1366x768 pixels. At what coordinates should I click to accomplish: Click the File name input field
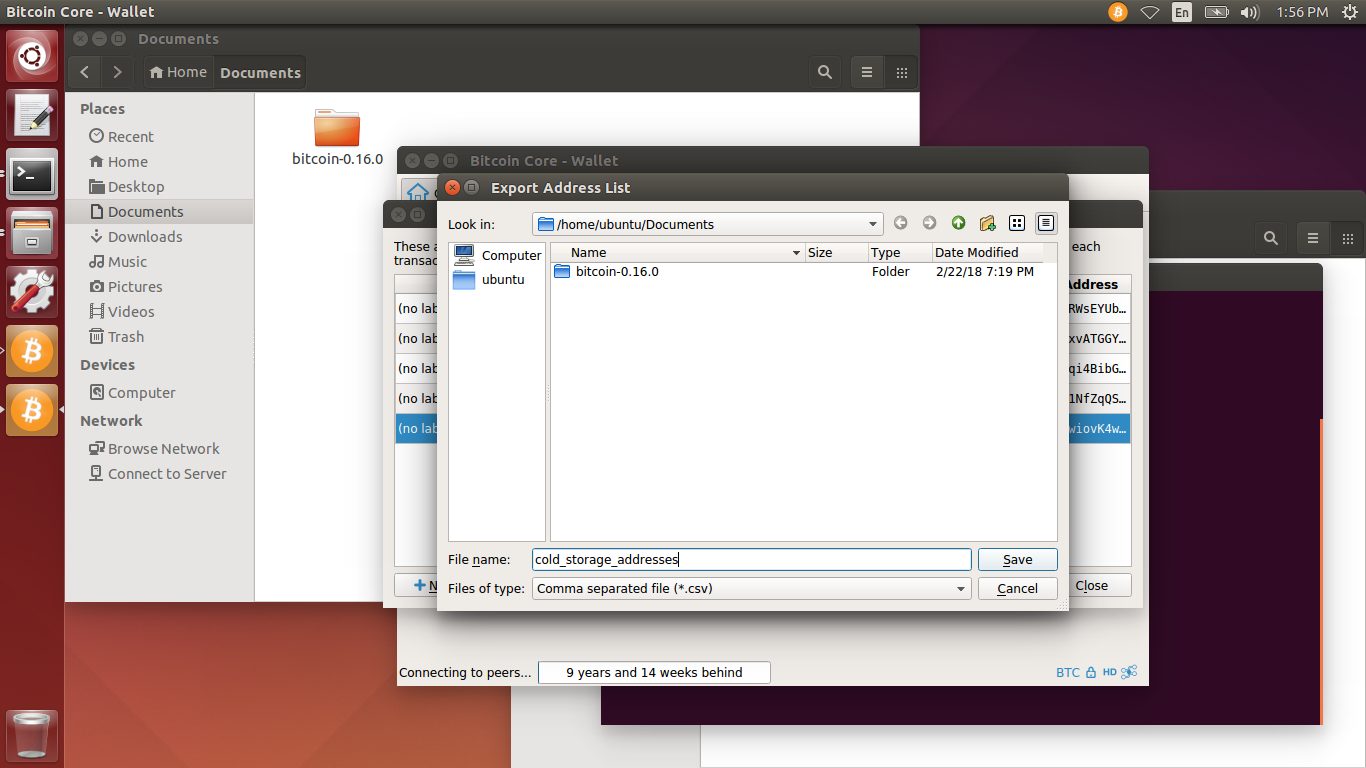(751, 560)
